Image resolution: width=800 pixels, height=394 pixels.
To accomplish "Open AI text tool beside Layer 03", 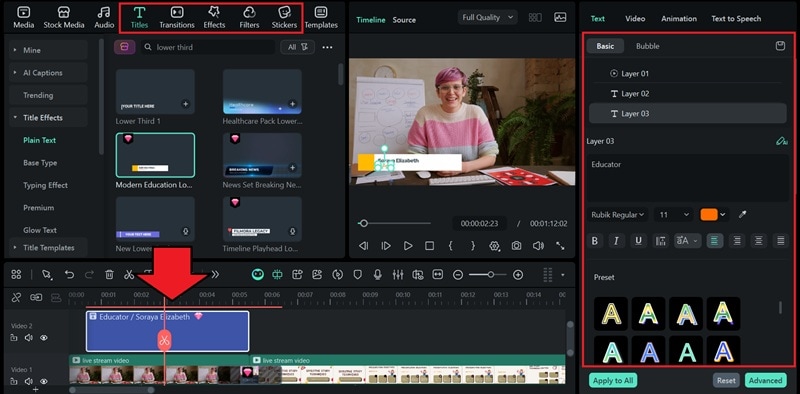I will (x=781, y=141).
